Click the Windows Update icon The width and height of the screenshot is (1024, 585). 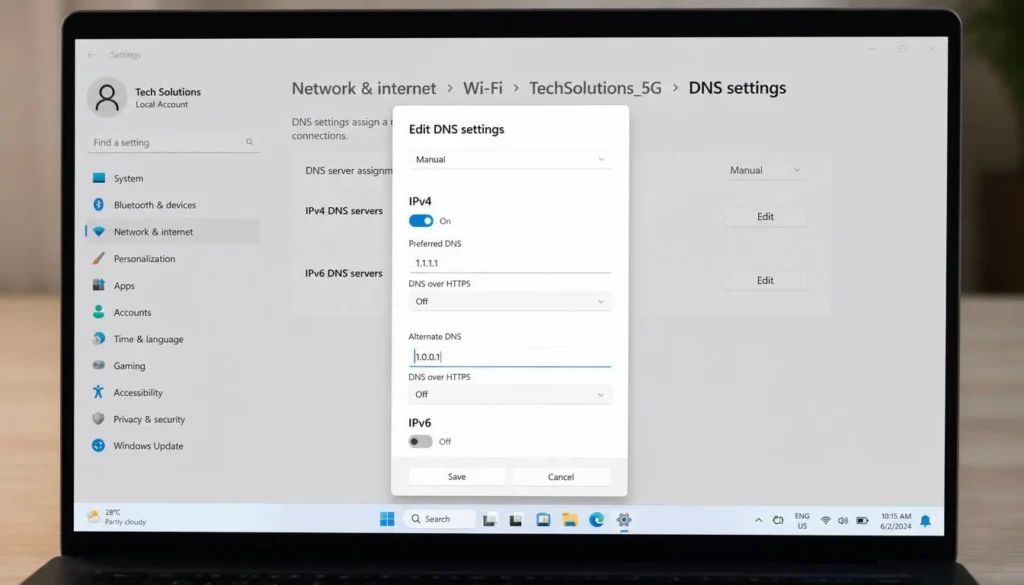[x=99, y=445]
